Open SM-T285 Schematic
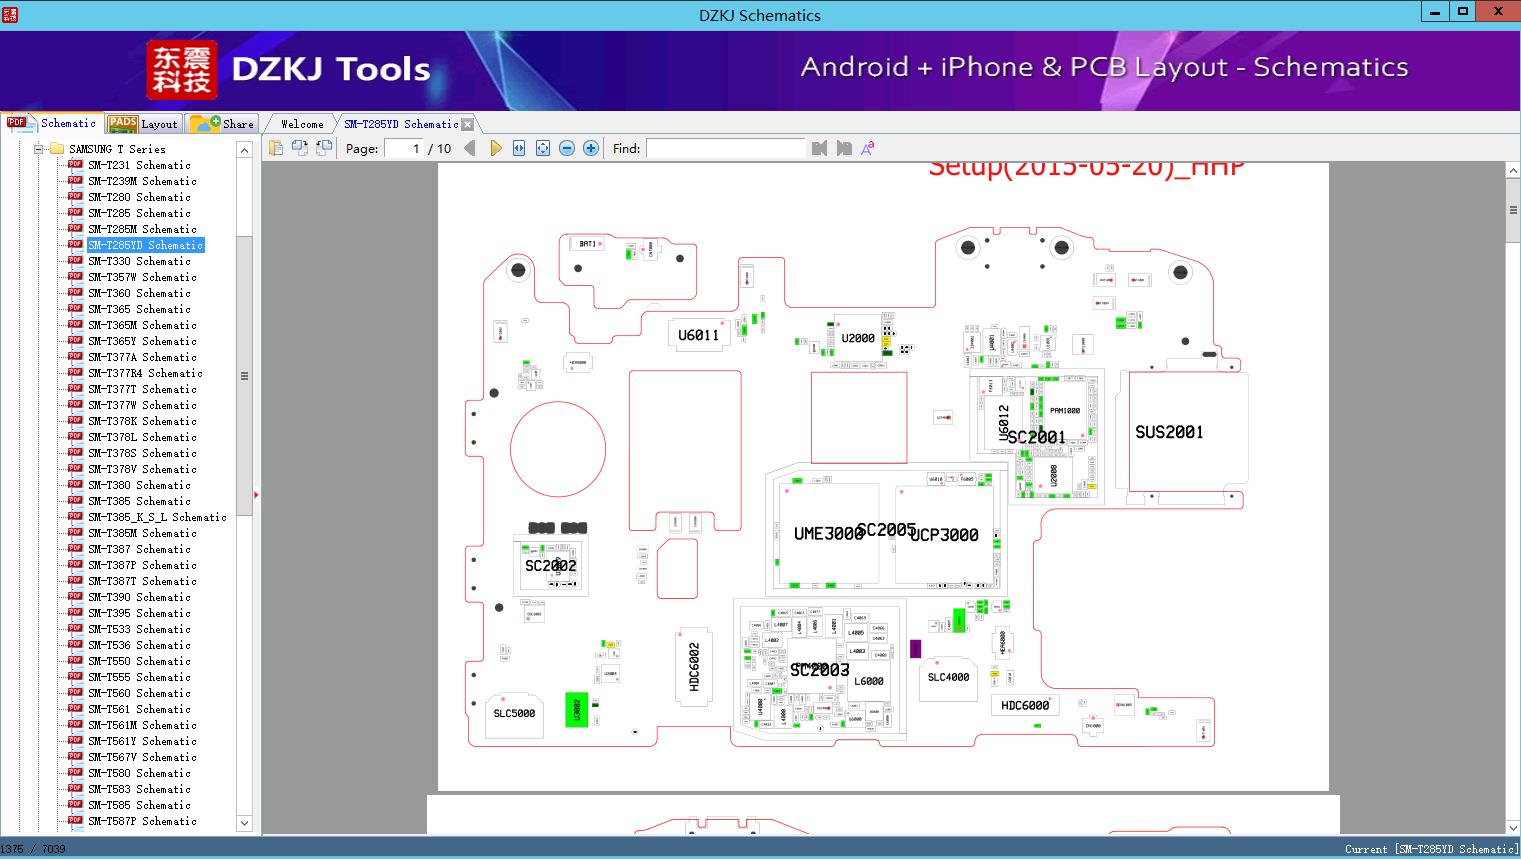 point(139,213)
